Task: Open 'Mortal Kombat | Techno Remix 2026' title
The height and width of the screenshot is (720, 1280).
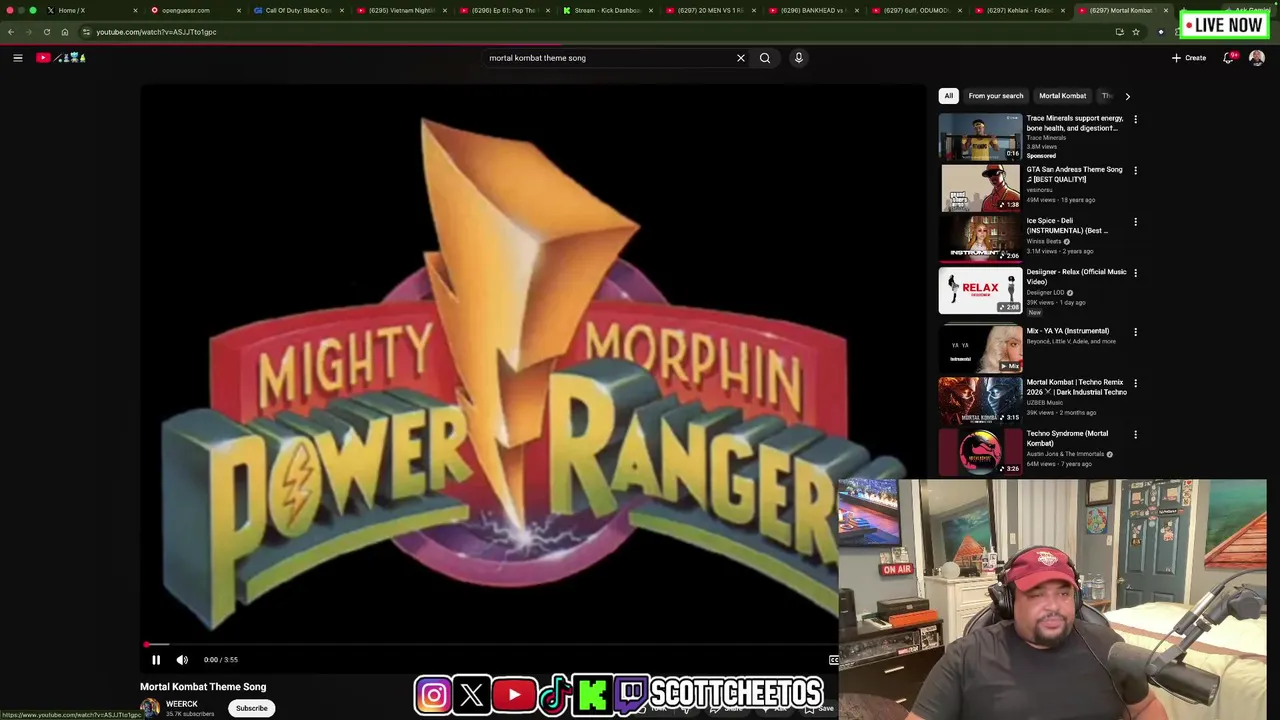Action: pyautogui.click(x=1076, y=387)
